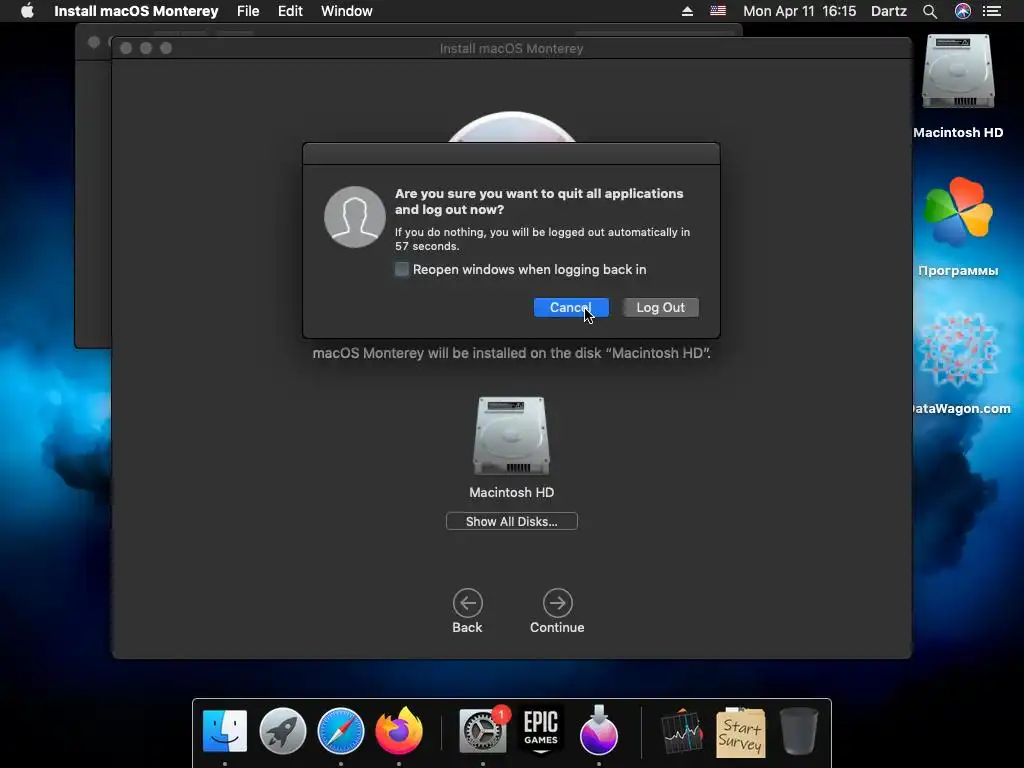Click the Cancel button in logout dialog
Viewport: 1024px width, 768px height.
(571, 308)
